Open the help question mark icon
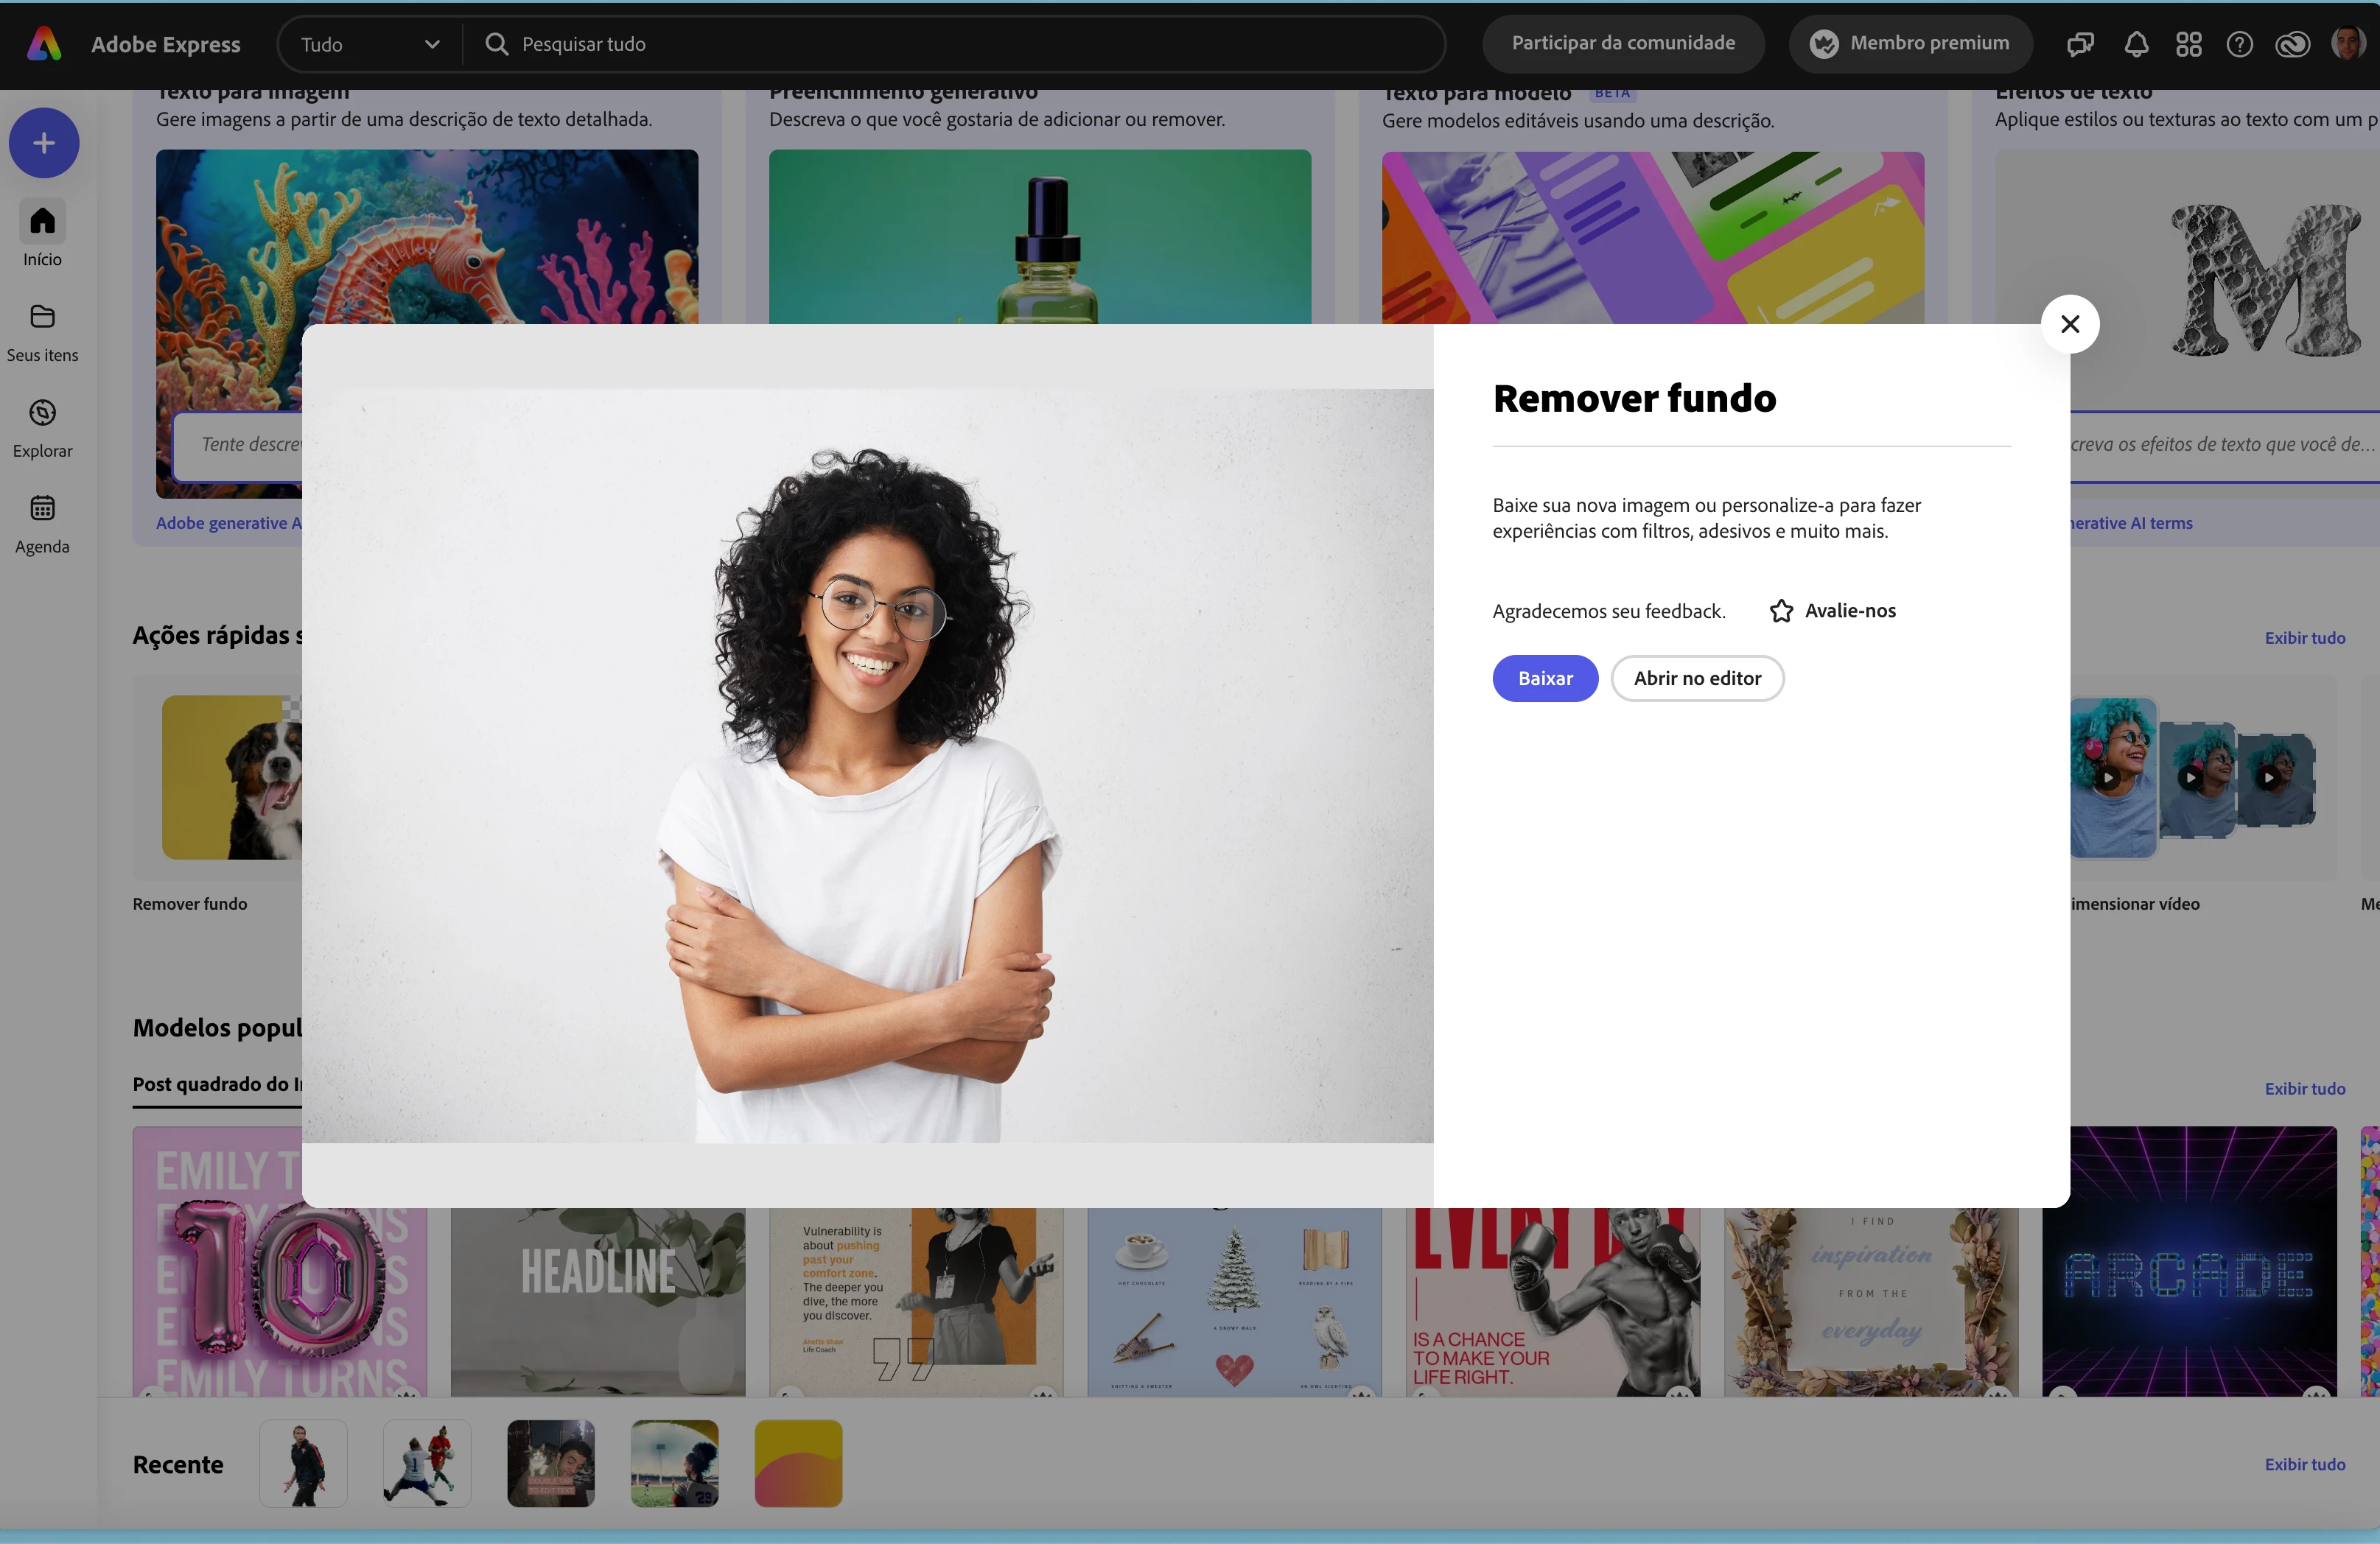This screenshot has height=1544, width=2380. pos(2239,44)
